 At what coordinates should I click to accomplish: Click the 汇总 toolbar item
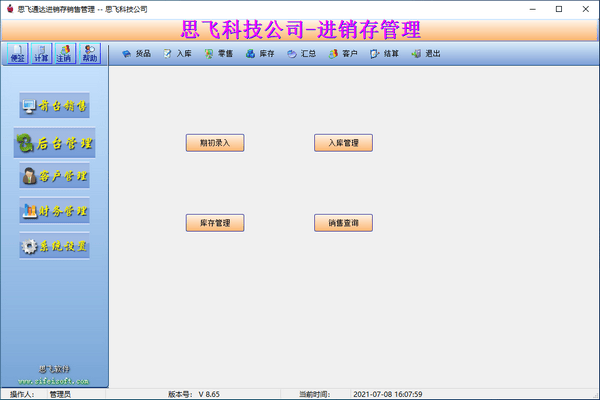(x=300, y=54)
